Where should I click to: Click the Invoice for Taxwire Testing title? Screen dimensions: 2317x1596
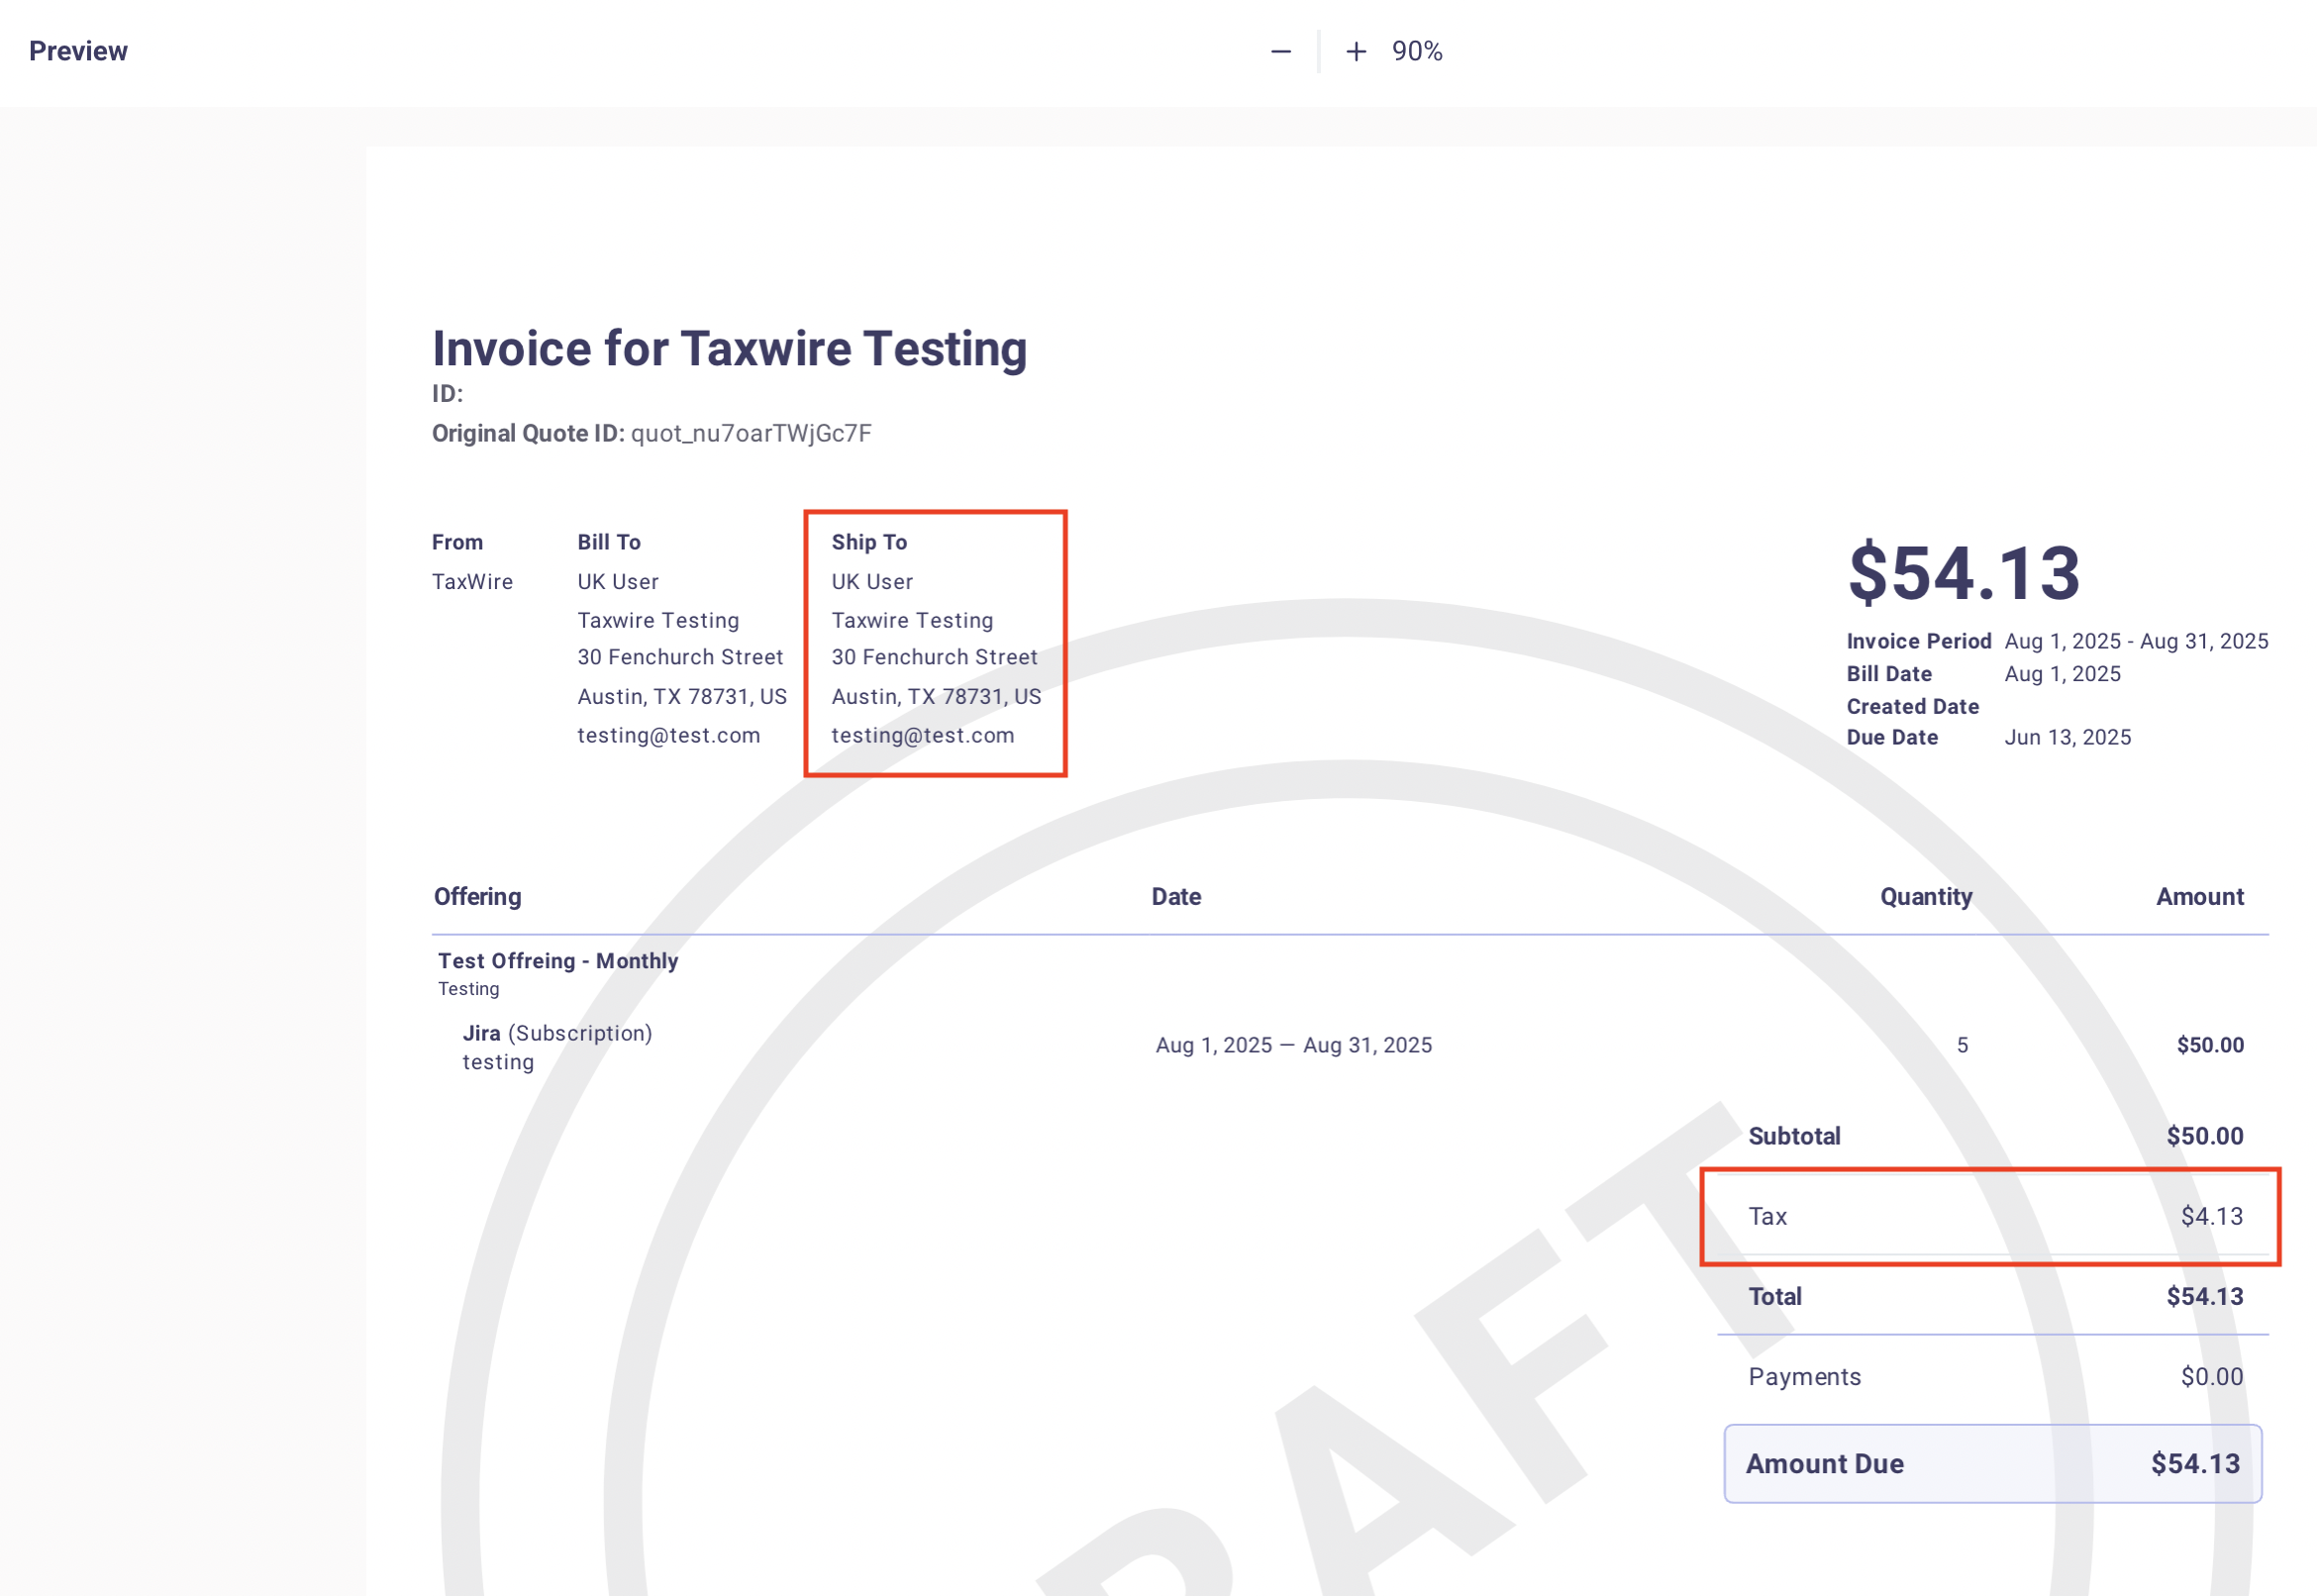(x=729, y=349)
